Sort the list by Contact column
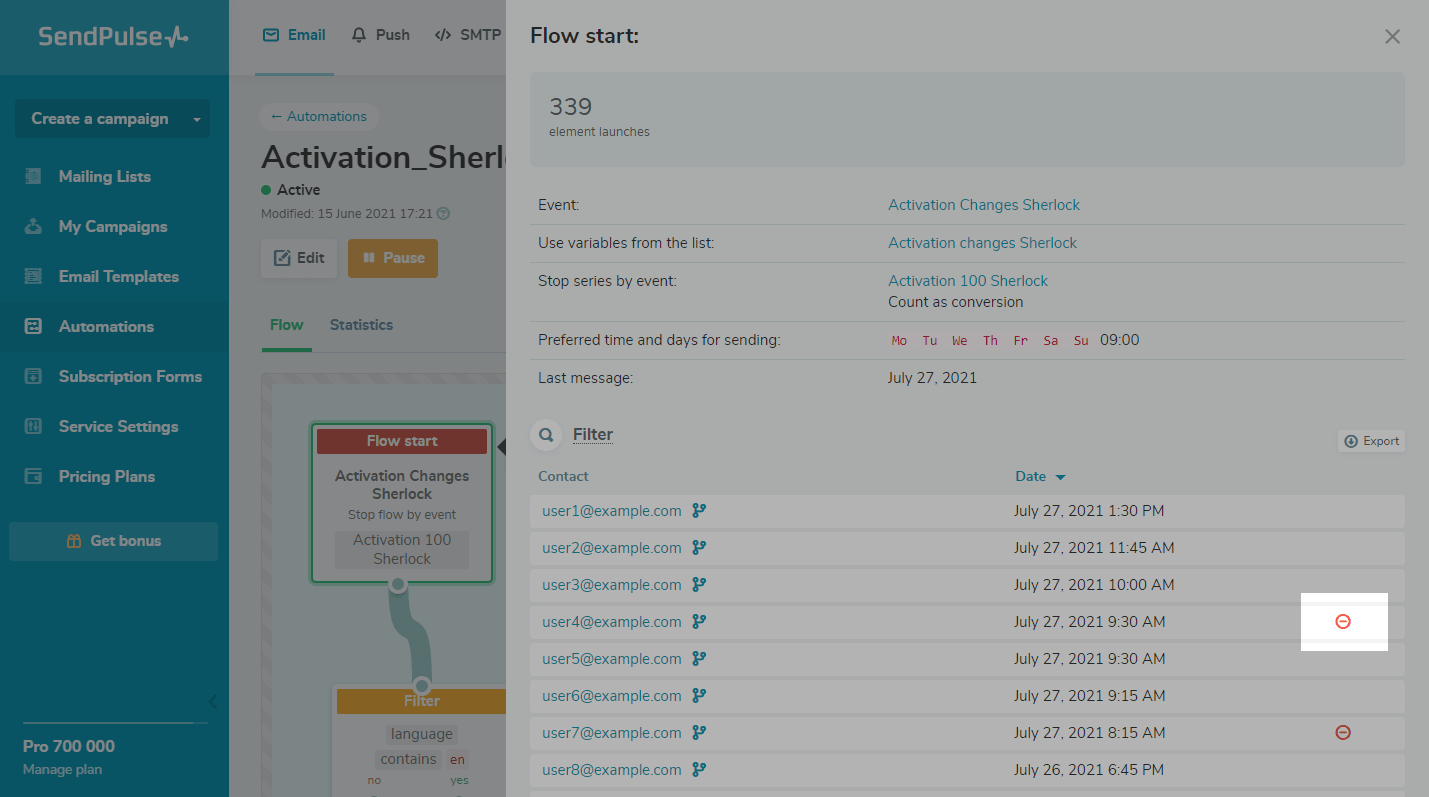Screen dimensions: 1429x797 tap(563, 477)
